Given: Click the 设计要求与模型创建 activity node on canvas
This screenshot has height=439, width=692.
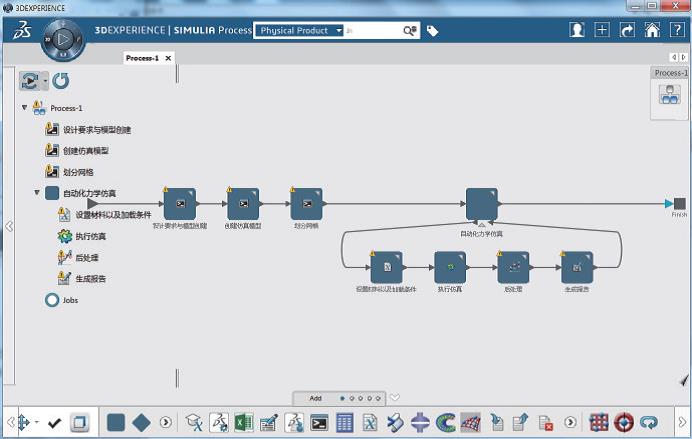Looking at the screenshot, I should (x=180, y=204).
